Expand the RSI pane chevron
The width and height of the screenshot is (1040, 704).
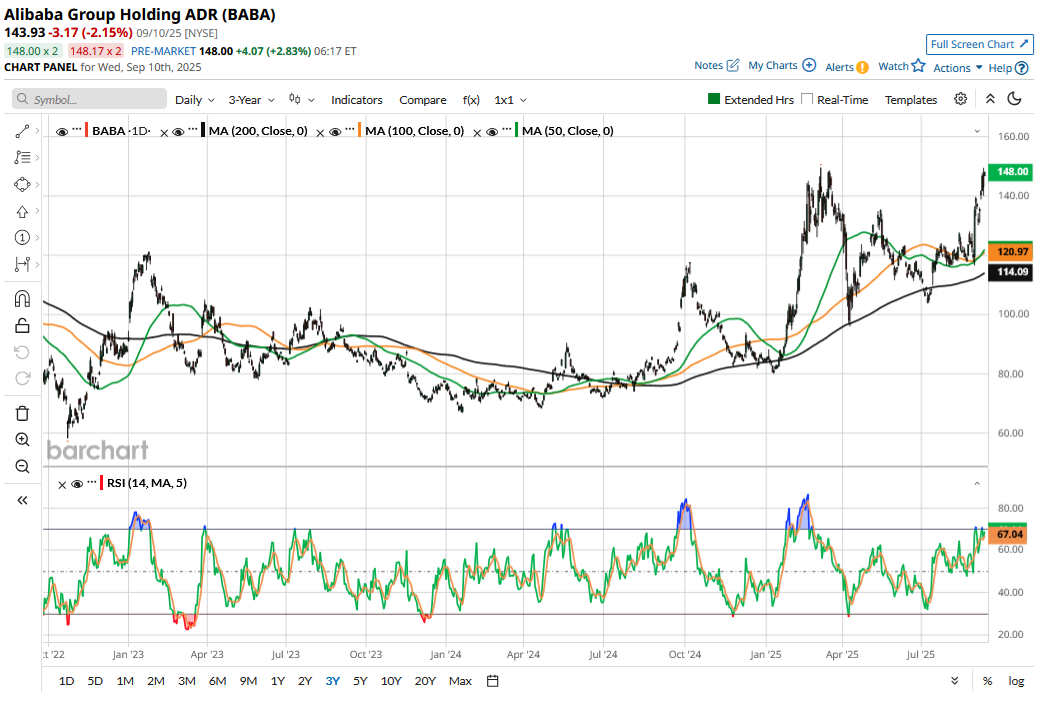click(x=977, y=483)
